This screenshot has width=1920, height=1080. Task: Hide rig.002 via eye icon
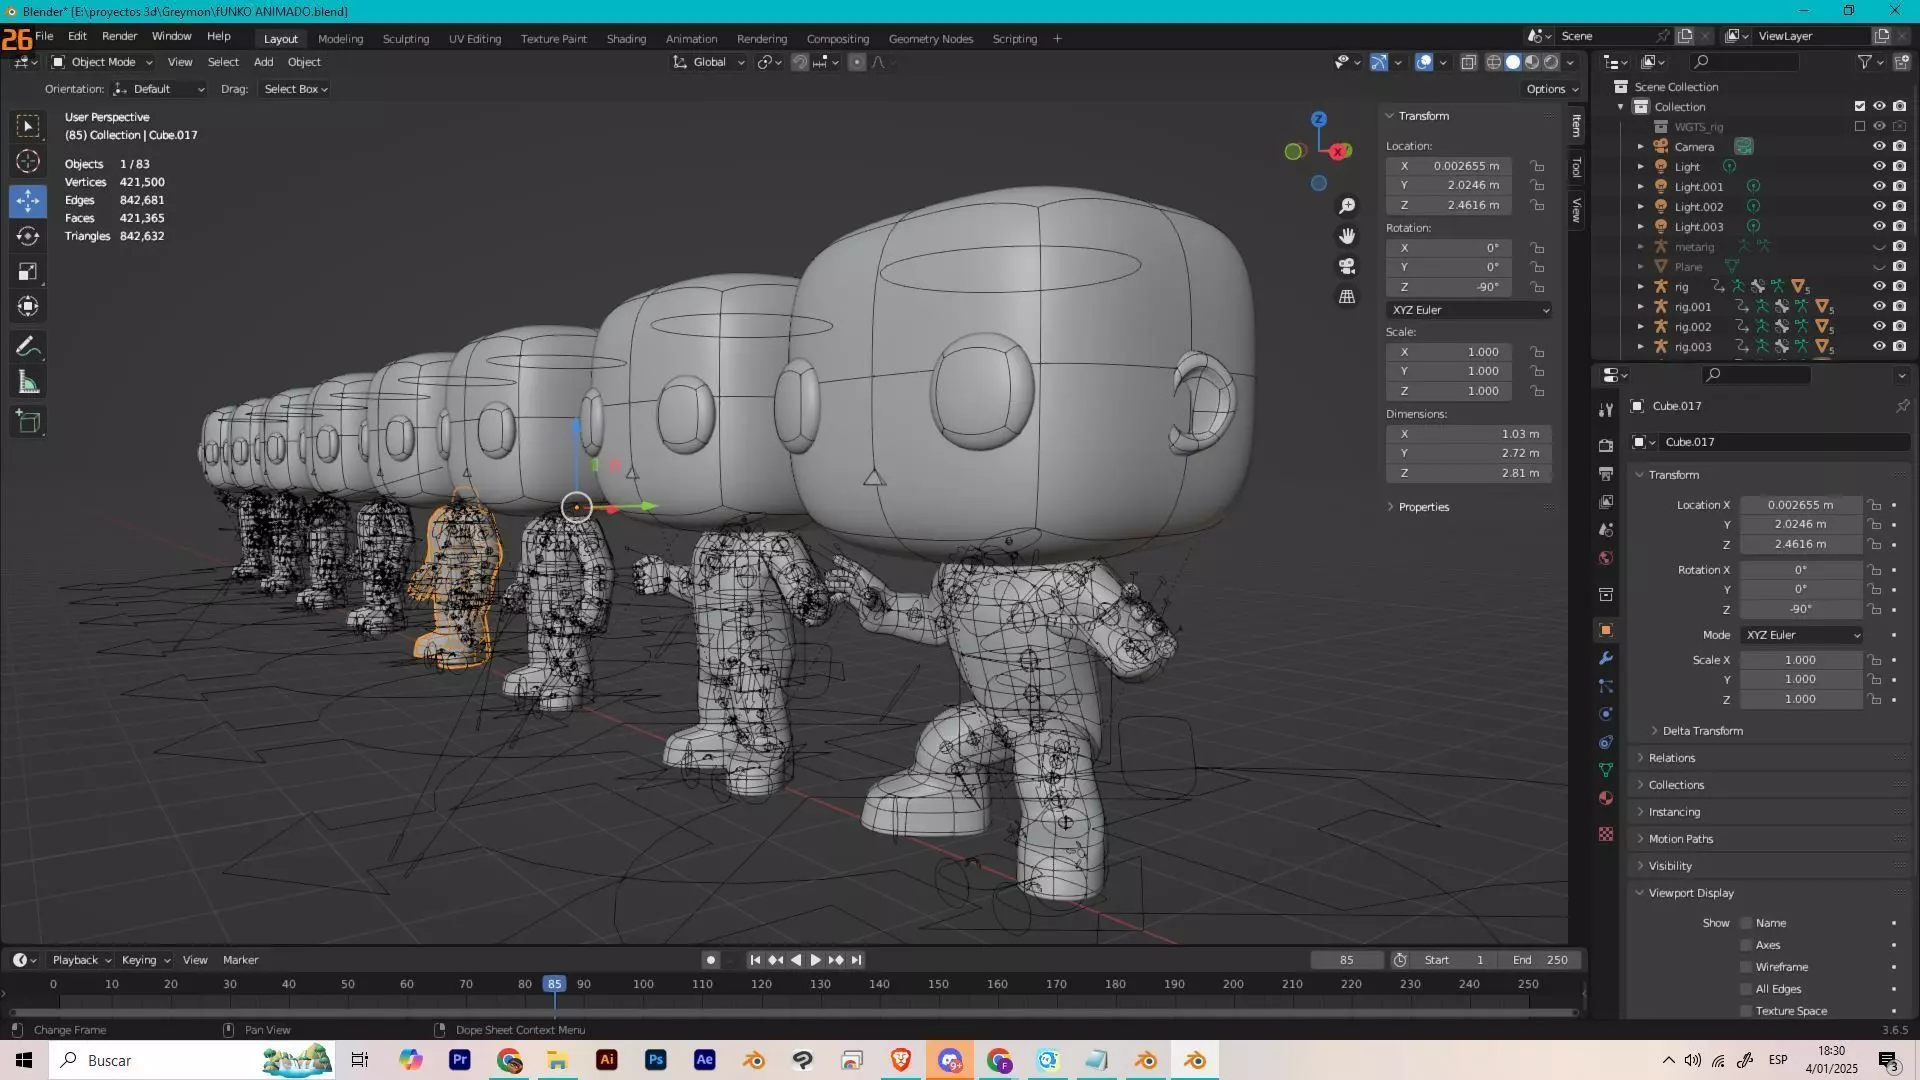1879,326
